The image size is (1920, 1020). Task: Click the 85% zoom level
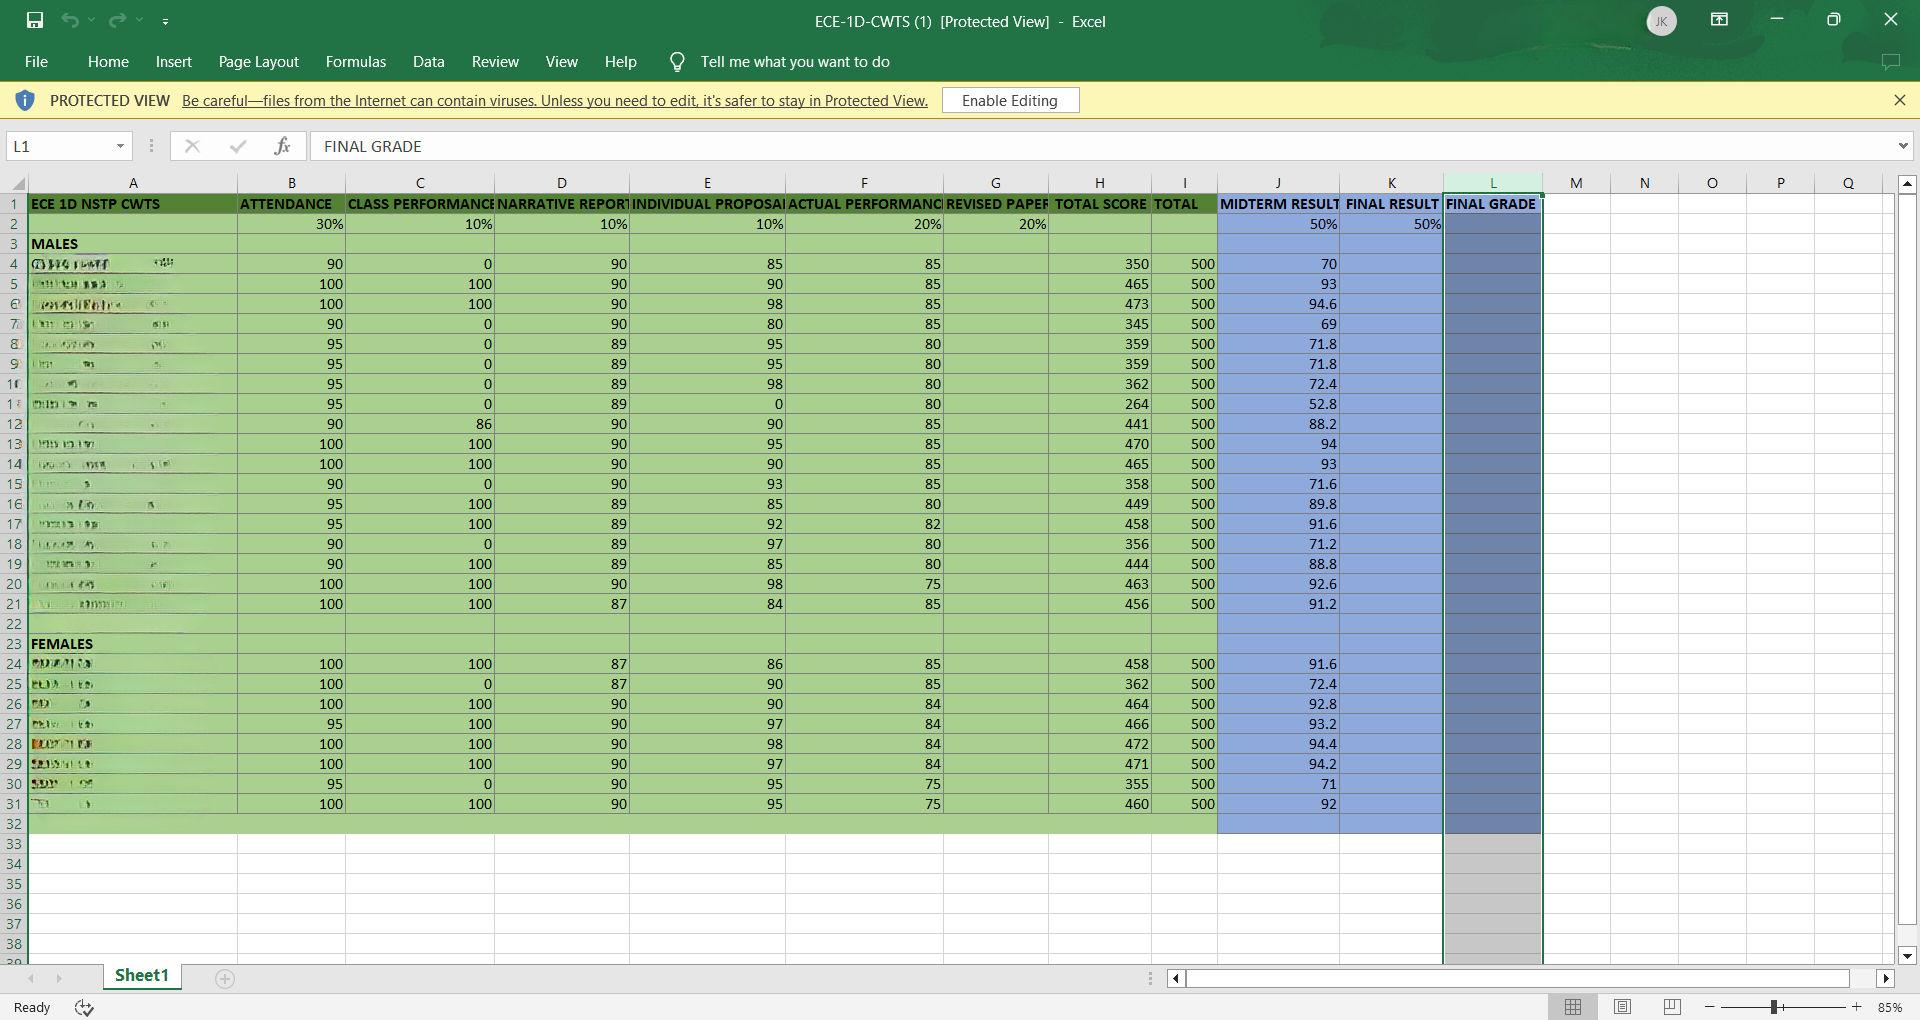(1890, 1007)
